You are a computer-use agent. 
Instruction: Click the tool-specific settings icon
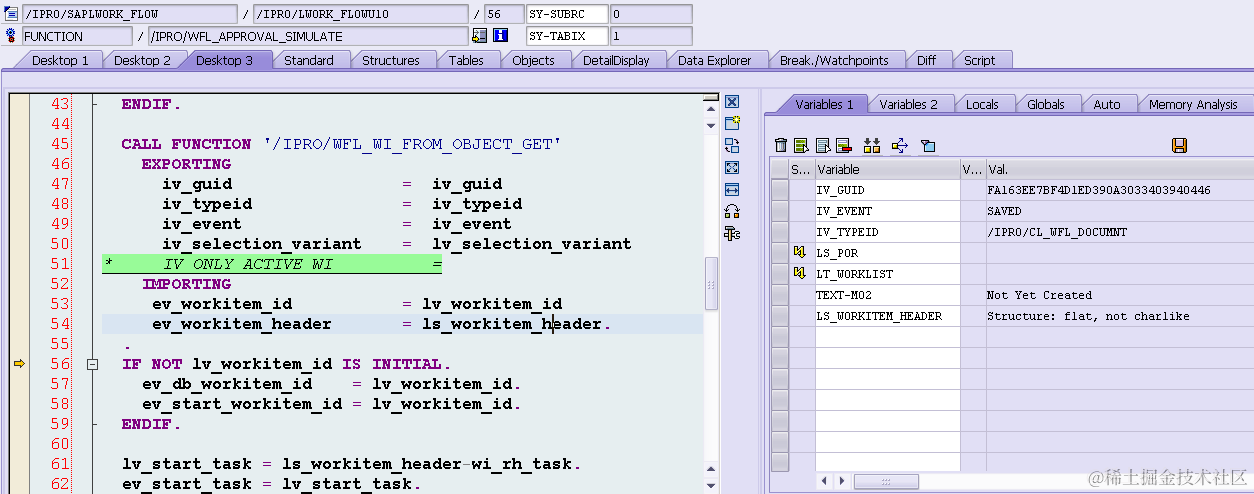pyautogui.click(x=731, y=233)
